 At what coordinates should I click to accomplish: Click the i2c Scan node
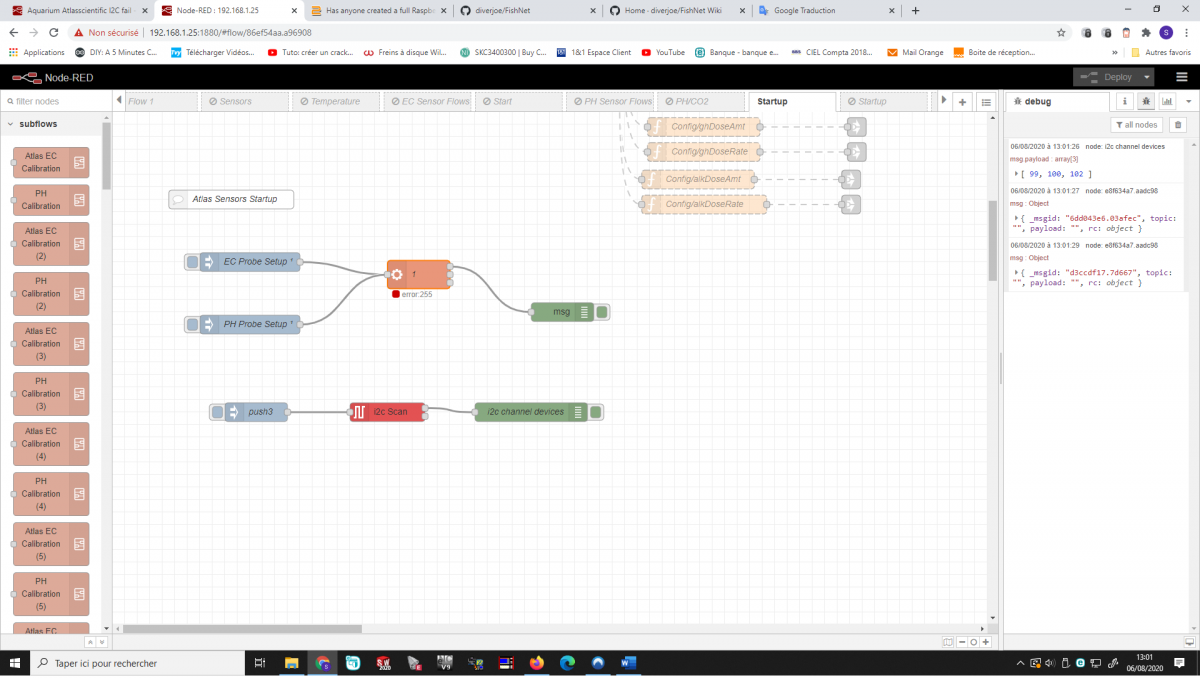tap(388, 412)
